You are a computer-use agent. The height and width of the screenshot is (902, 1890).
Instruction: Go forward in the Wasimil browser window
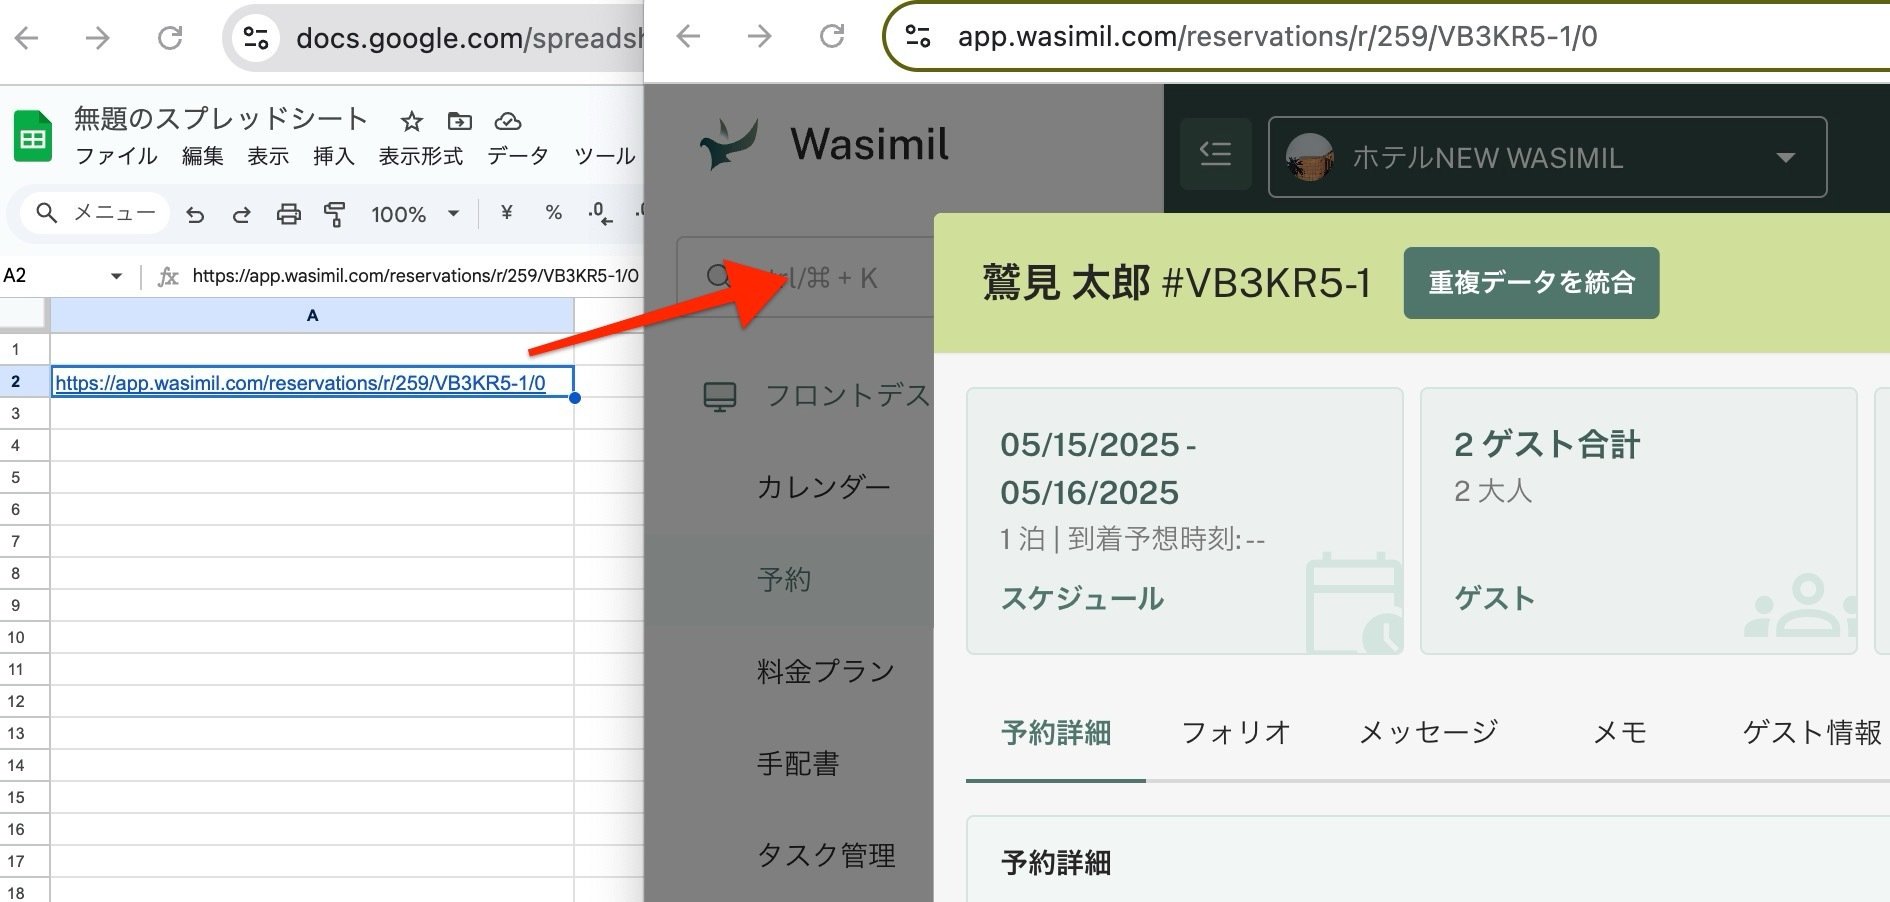pyautogui.click(x=760, y=37)
